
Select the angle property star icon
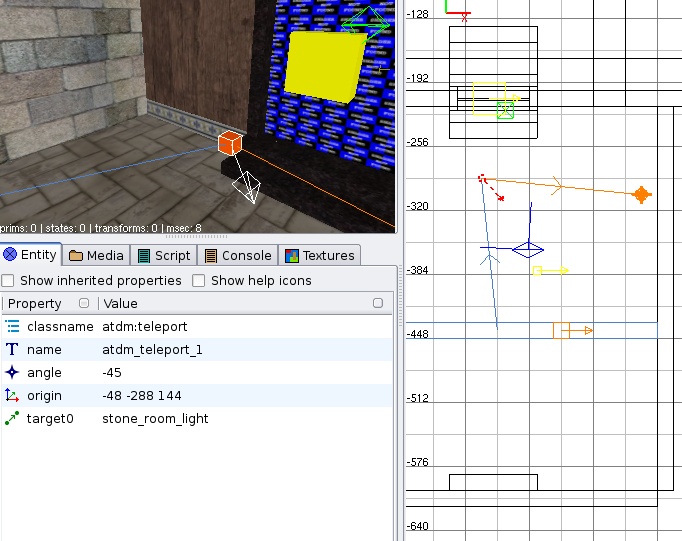click(12, 372)
